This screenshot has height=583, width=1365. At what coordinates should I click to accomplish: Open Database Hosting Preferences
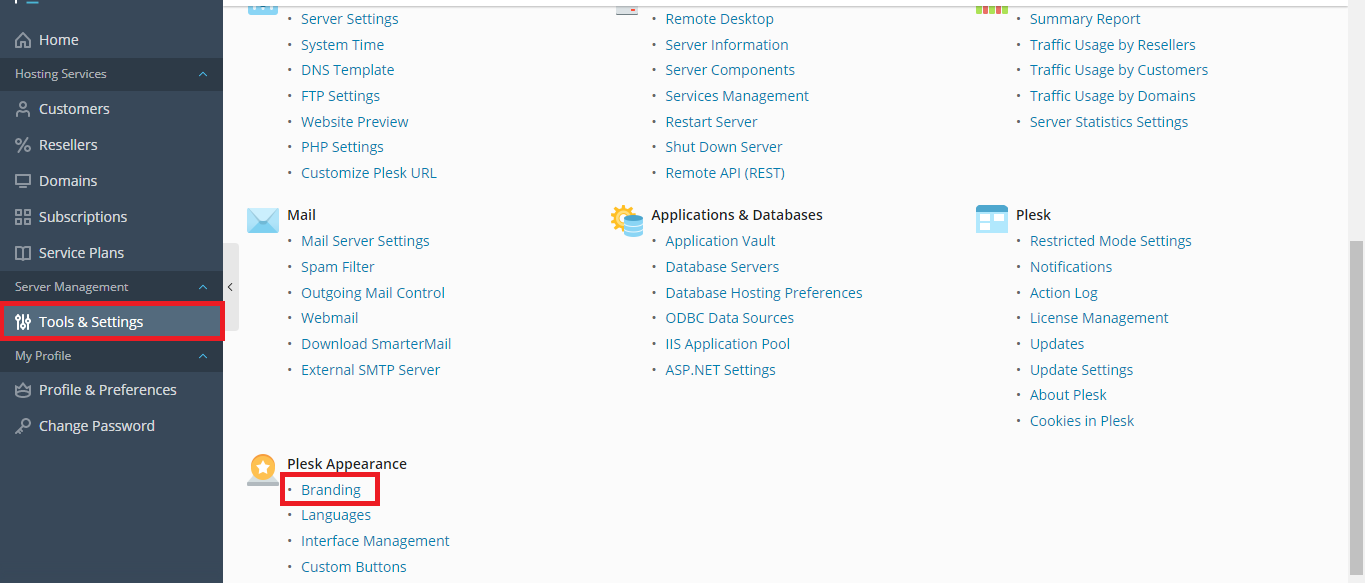(764, 293)
